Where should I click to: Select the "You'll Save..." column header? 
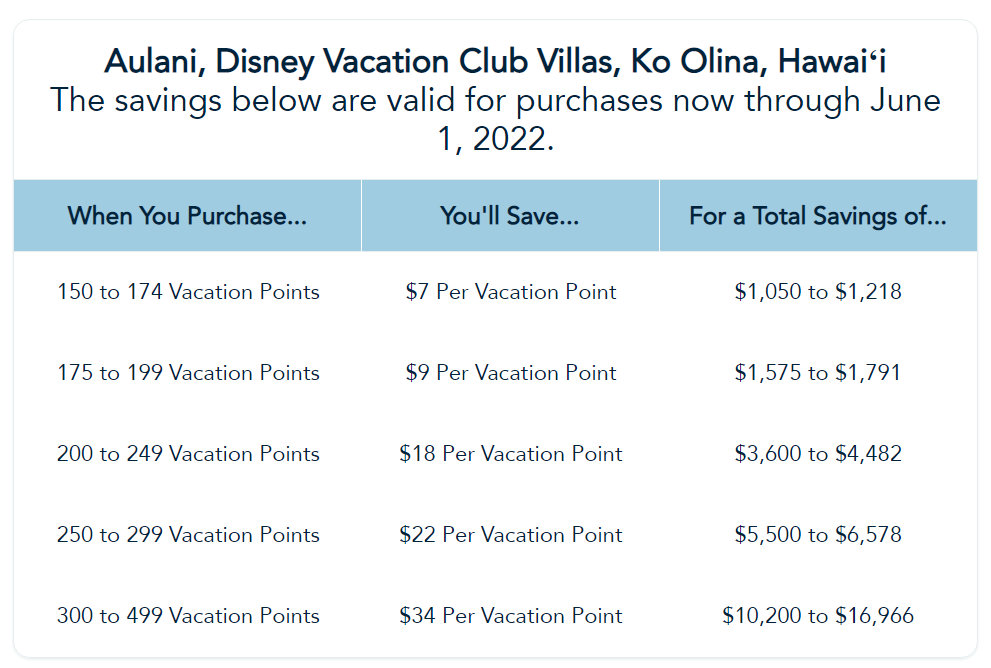click(510, 216)
